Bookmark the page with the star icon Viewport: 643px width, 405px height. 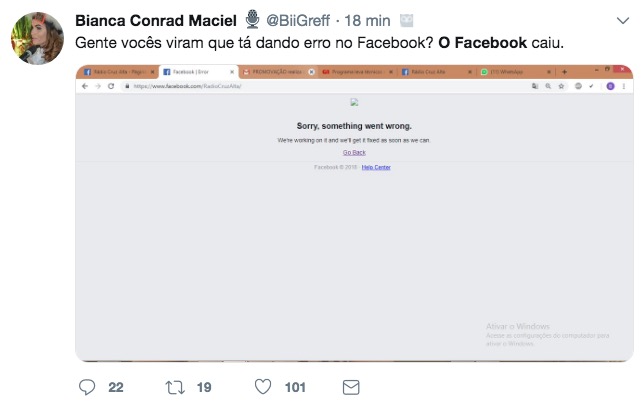coord(562,87)
